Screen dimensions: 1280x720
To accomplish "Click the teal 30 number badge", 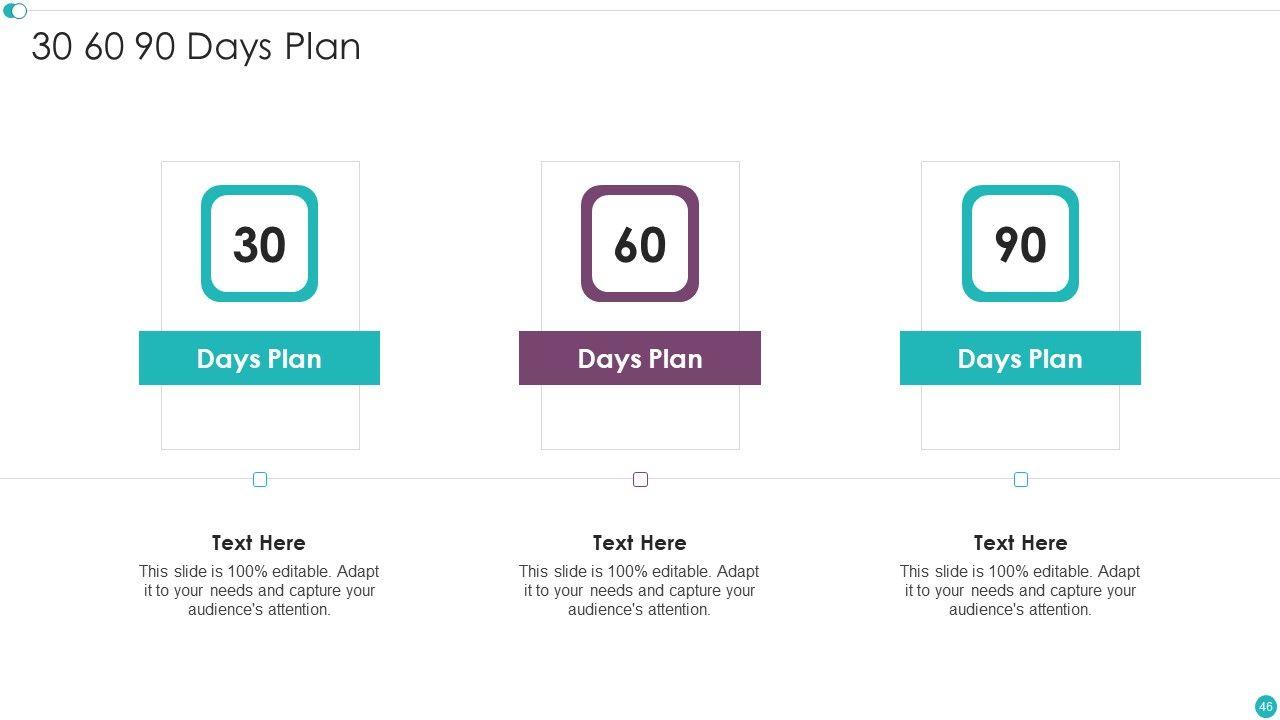I will click(259, 244).
